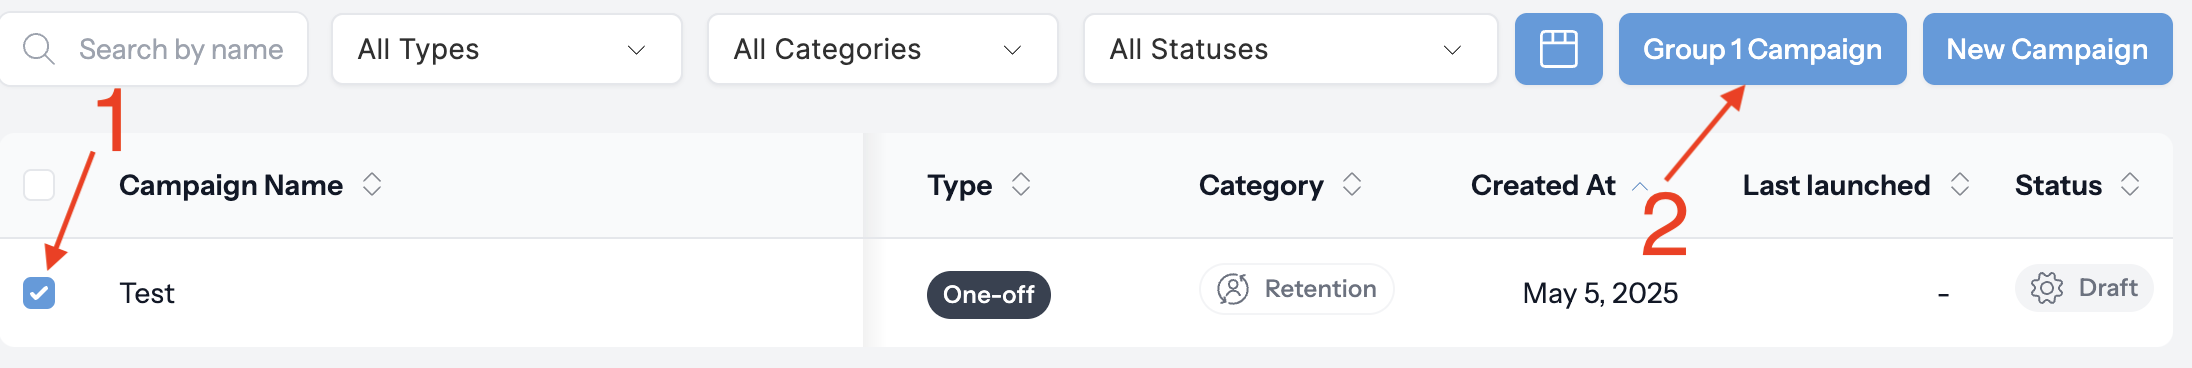Viewport: 2192px width, 368px height.
Task: Click the calendar view icon button
Action: point(1558,49)
